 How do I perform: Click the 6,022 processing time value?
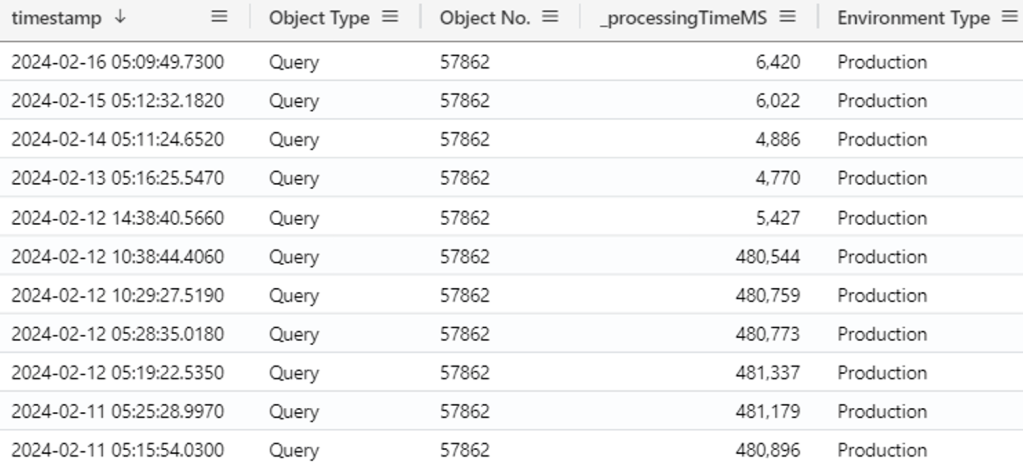tap(777, 101)
